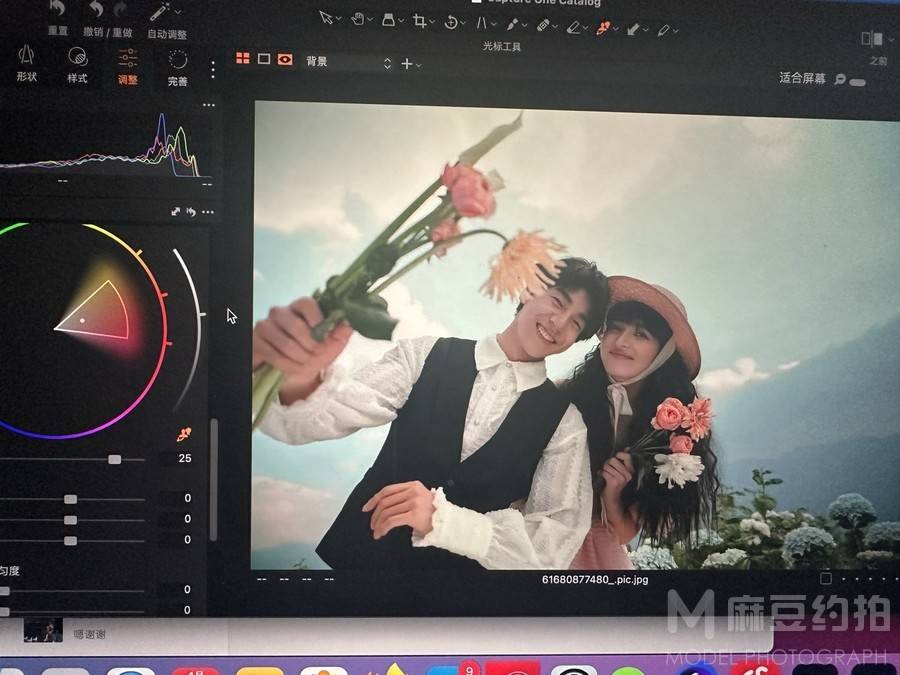Activate the orange skin tone picker tool
This screenshot has height=675, width=900.
(x=603, y=28)
